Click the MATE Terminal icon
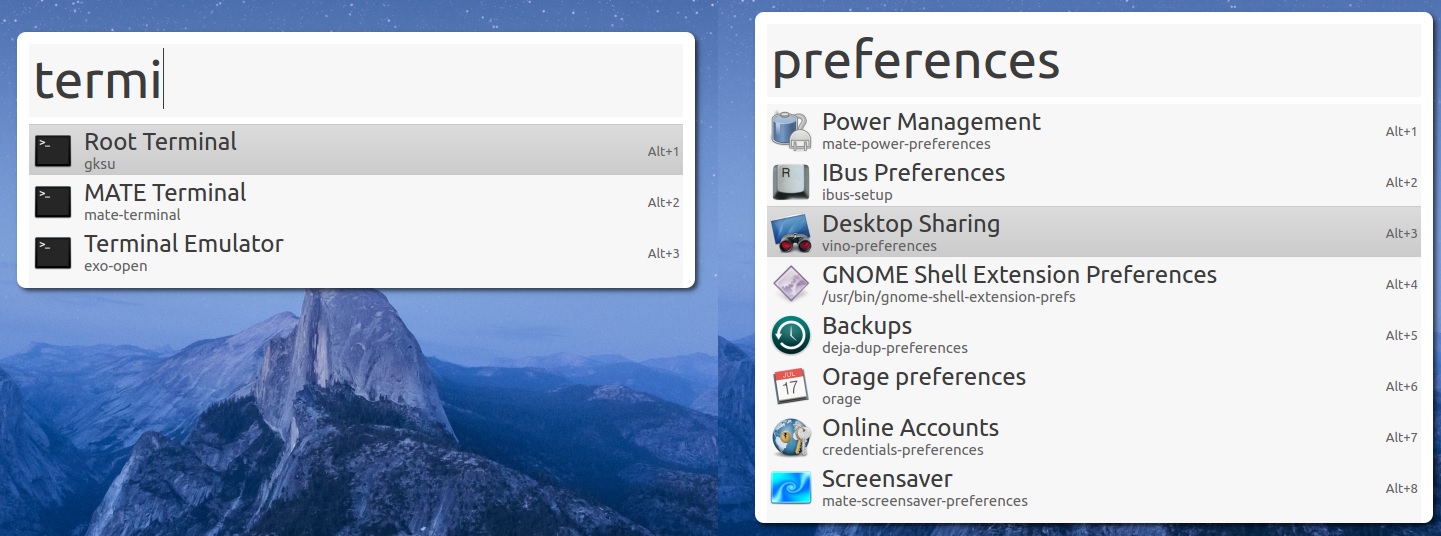 pyautogui.click(x=53, y=201)
